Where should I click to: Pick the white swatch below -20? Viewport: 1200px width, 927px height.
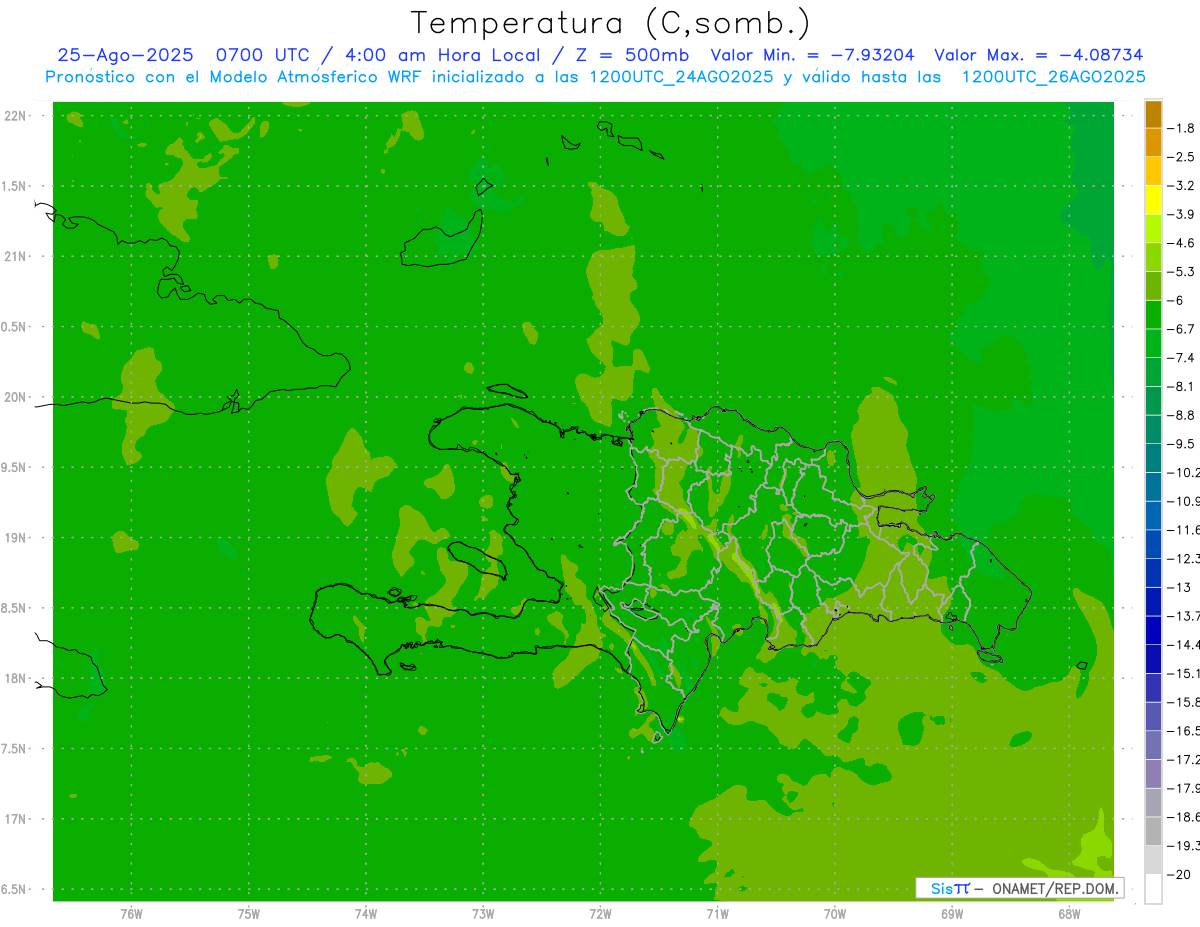pyautogui.click(x=1153, y=889)
